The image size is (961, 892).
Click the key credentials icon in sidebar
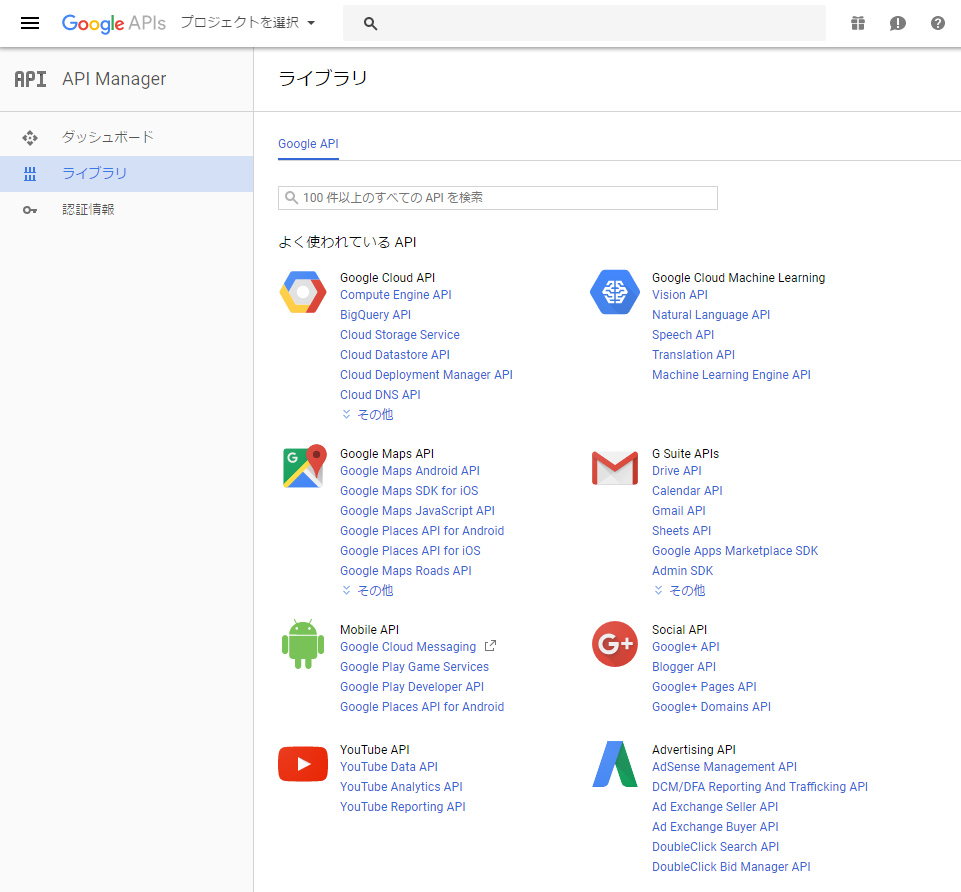30,210
